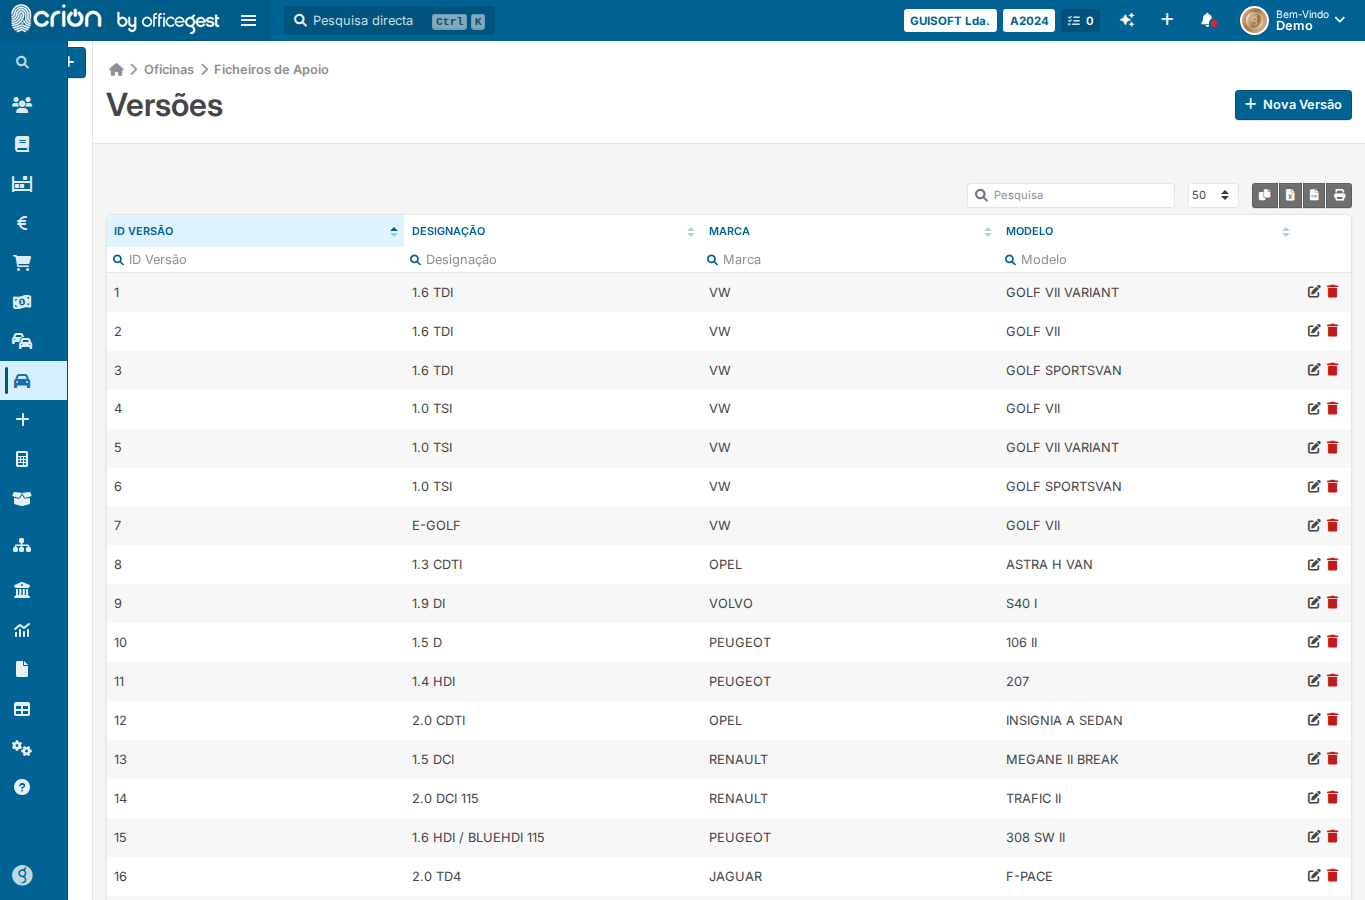Open the cash/money sidebar icon
The image size is (1365, 900).
[22, 302]
